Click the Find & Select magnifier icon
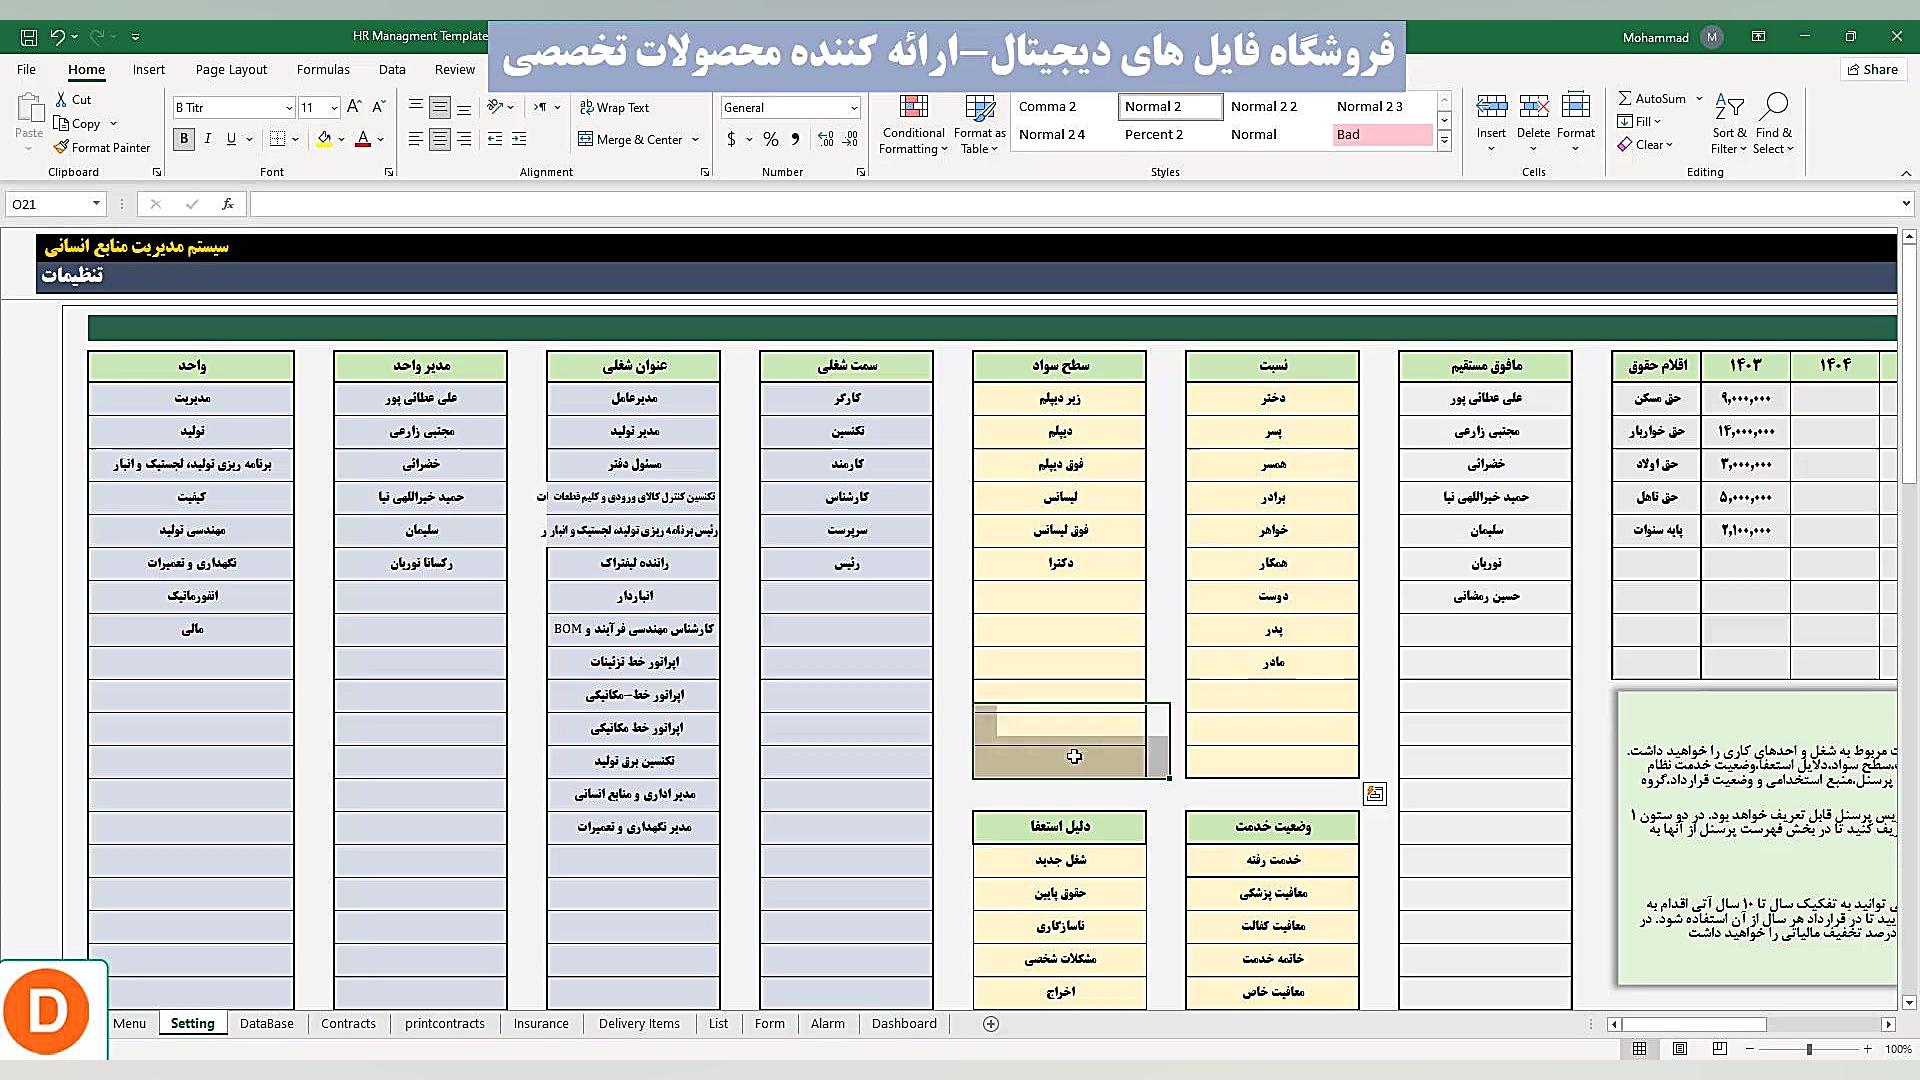The width and height of the screenshot is (1920, 1080). coord(1775,107)
